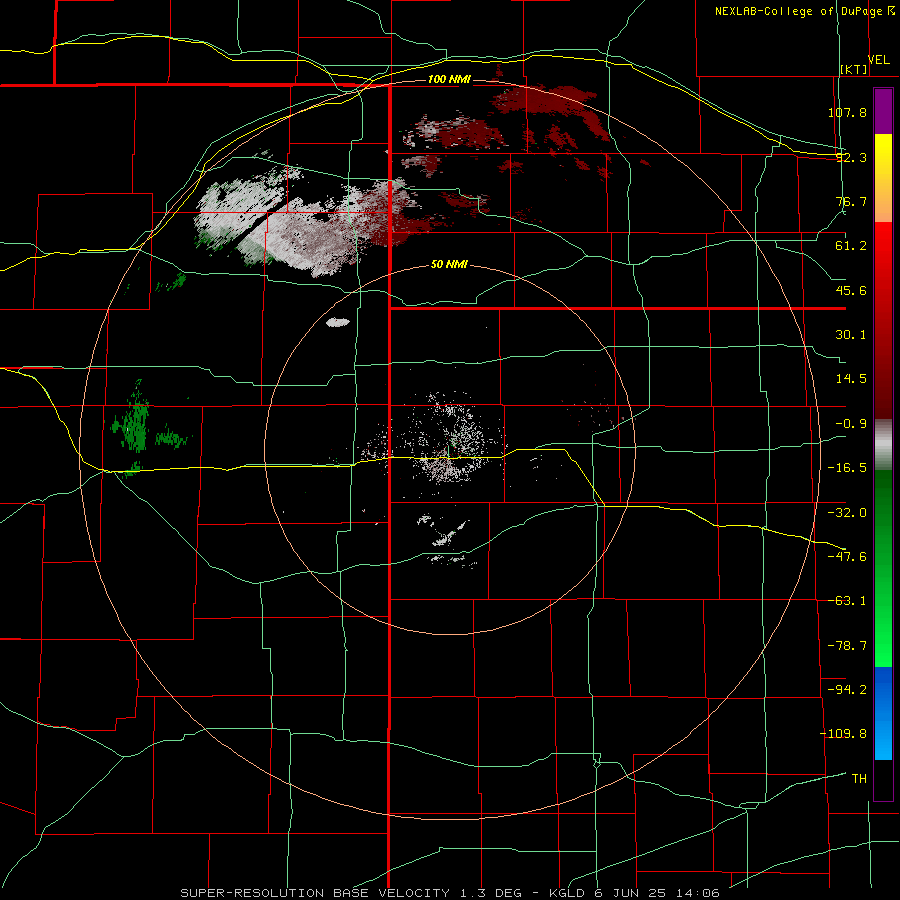Pick the green segment of the color bar
This screenshot has width=900, height=900.
[883, 568]
